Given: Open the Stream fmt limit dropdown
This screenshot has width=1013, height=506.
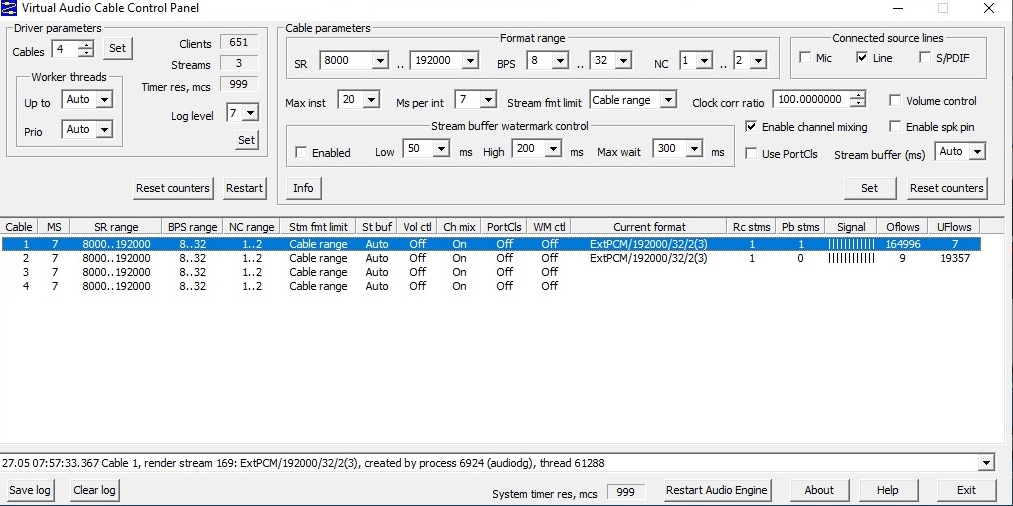Looking at the screenshot, I should tap(668, 100).
